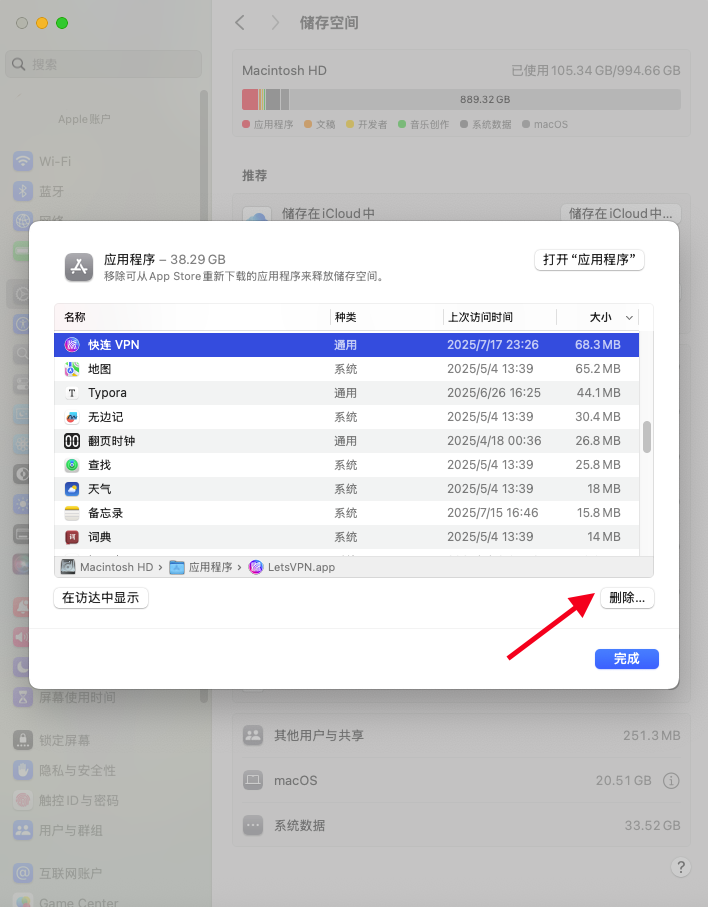Viewport: 708px width, 907px height.
Task: Click the 删除… delete button
Action: click(x=627, y=598)
